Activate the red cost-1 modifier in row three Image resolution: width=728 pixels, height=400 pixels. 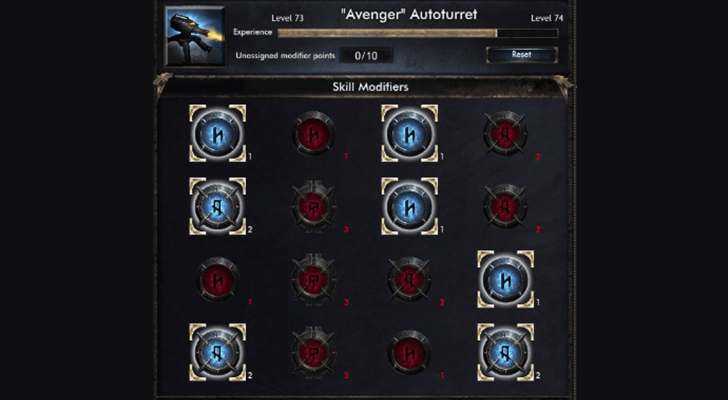pos(217,279)
